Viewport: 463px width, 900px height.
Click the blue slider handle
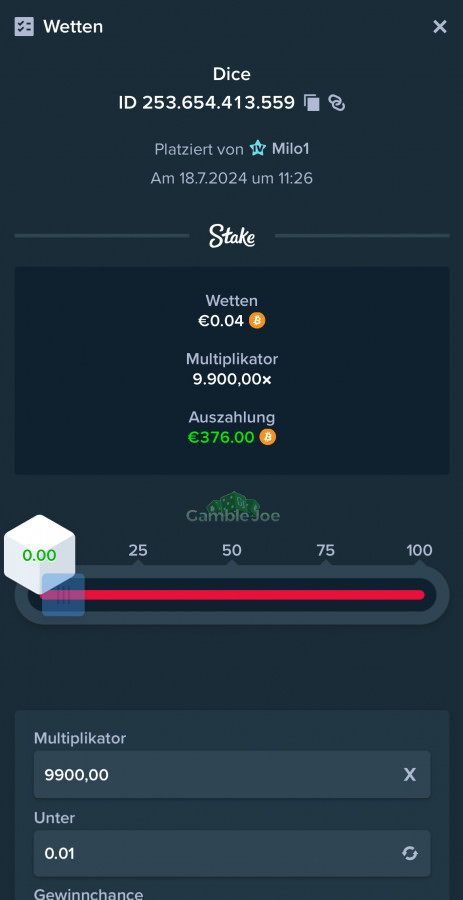(x=63, y=595)
